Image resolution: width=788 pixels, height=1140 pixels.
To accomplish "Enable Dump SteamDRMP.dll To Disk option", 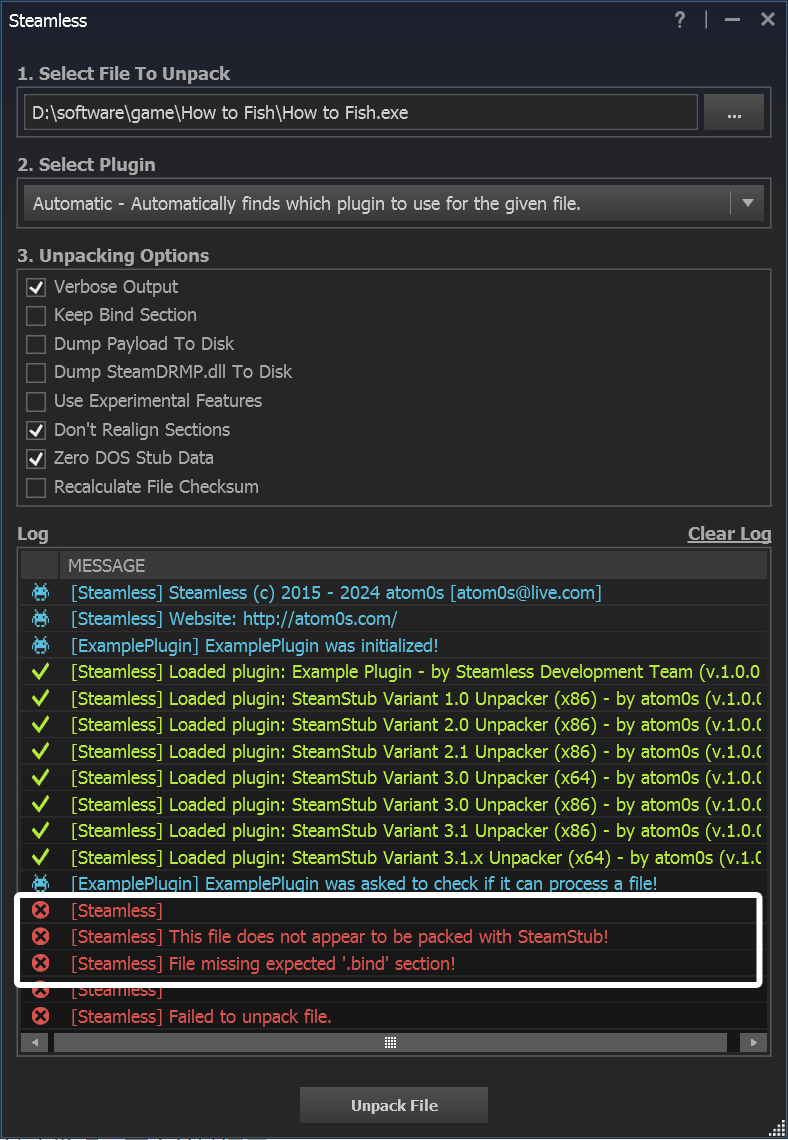I will [x=36, y=373].
